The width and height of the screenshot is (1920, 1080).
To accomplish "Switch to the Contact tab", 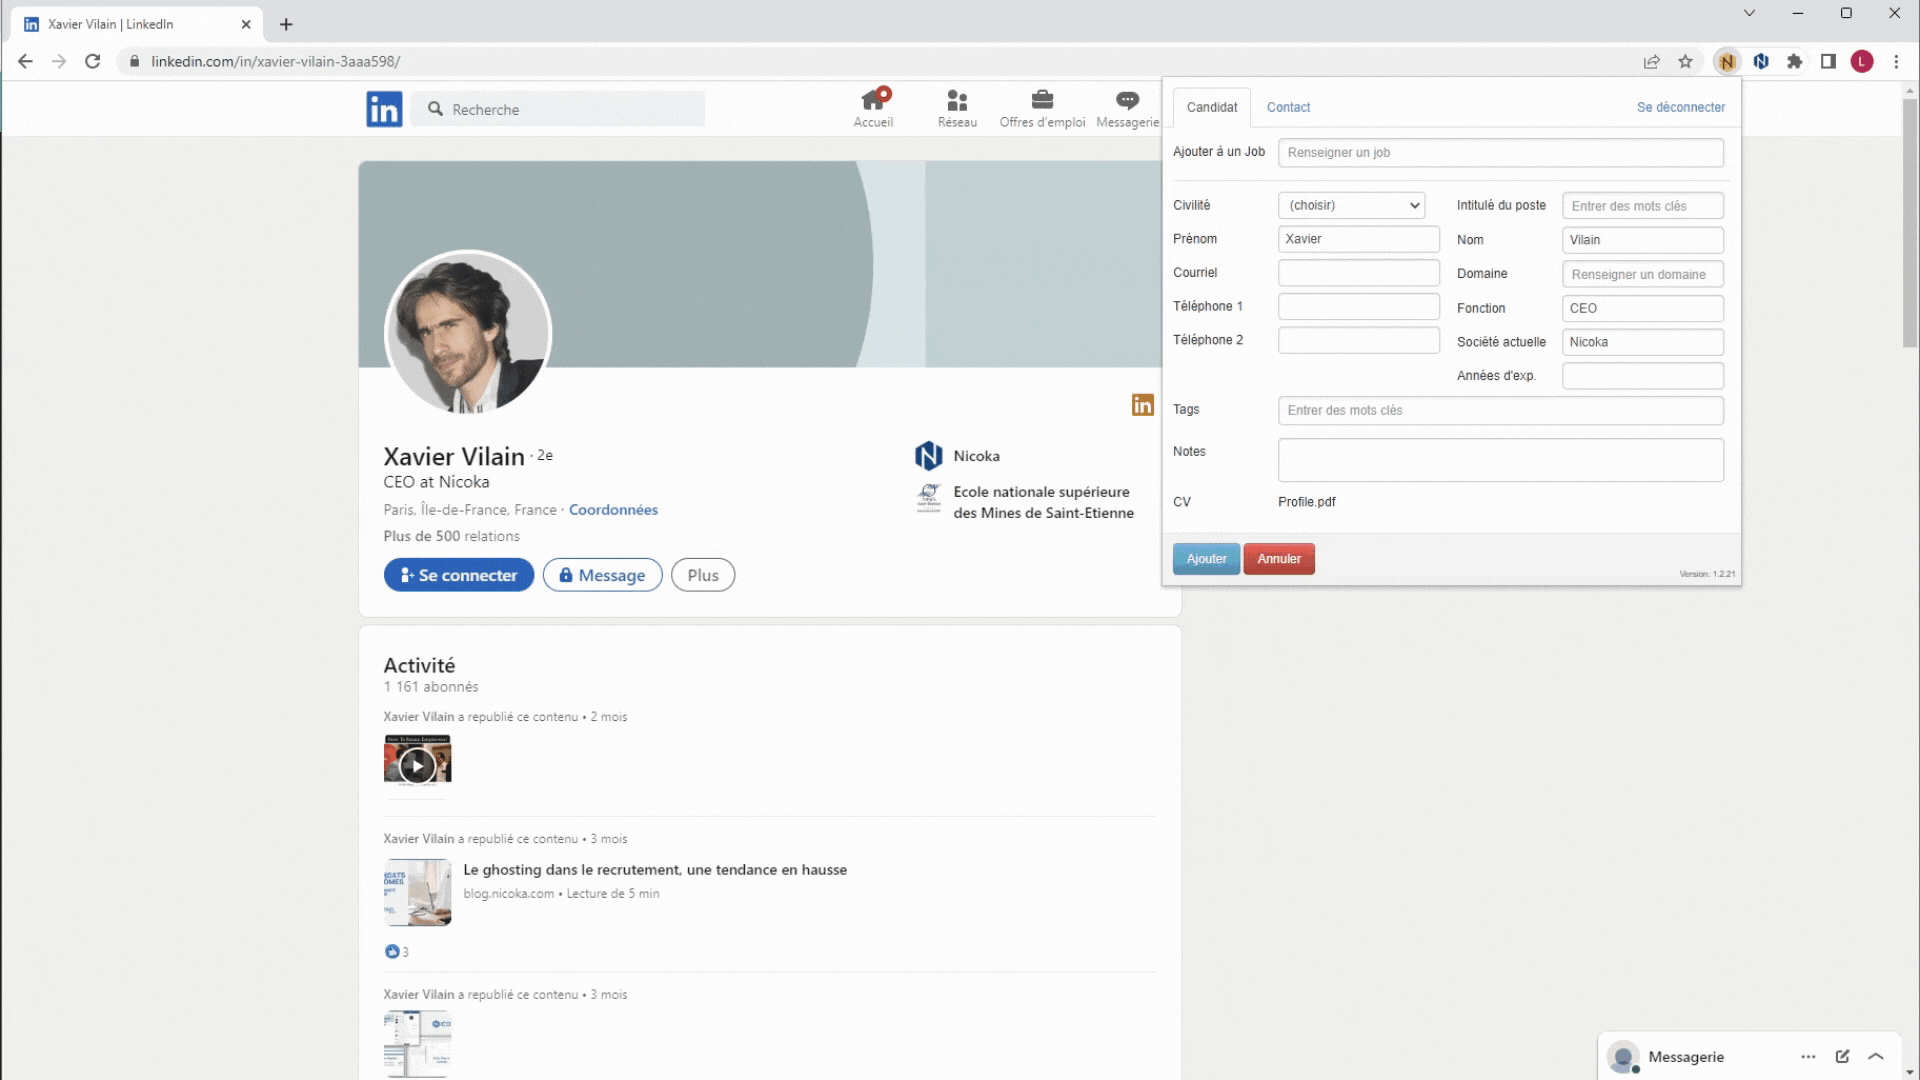I will (1288, 107).
